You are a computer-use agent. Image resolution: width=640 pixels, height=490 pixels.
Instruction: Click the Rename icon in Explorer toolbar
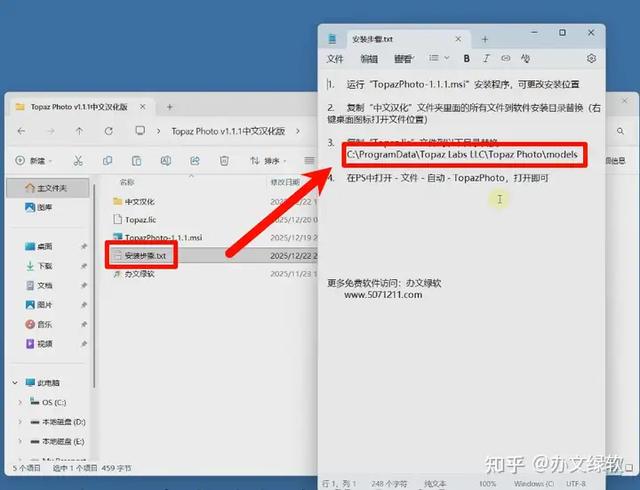point(165,161)
